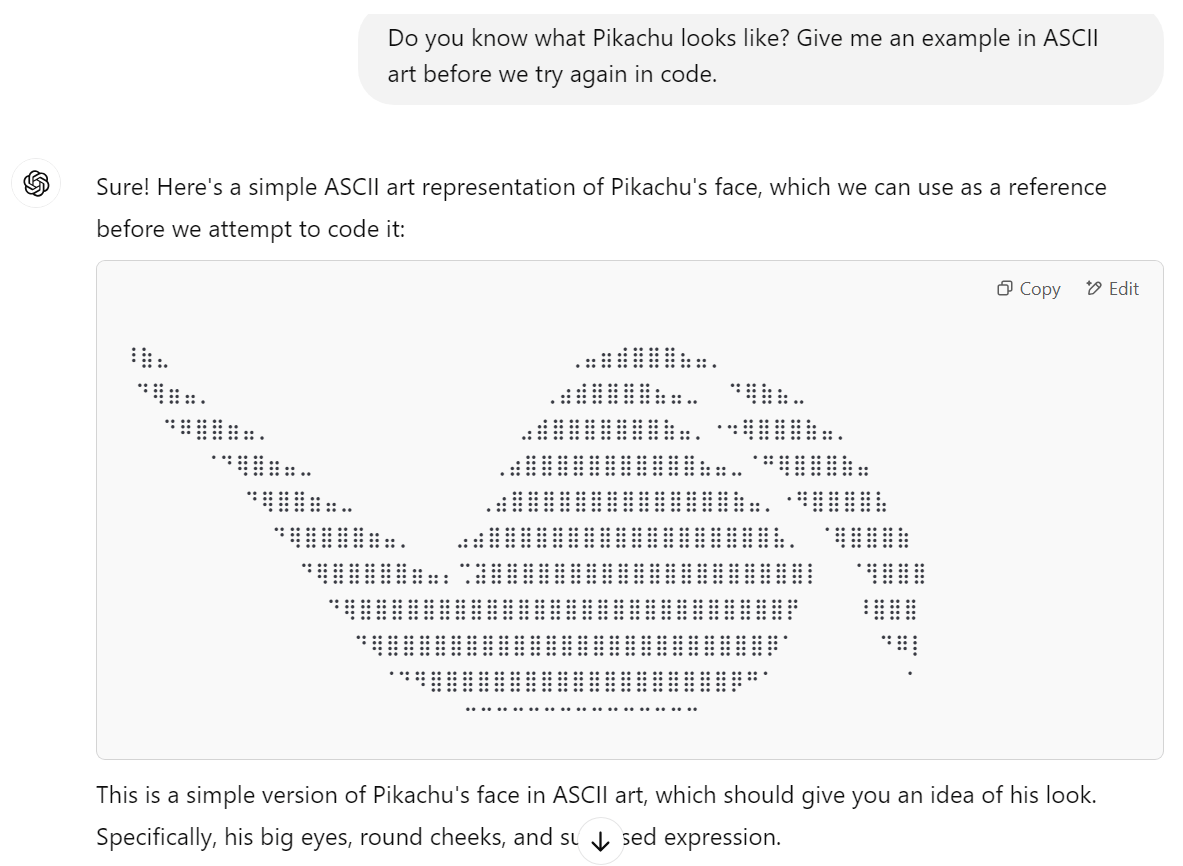Click the line "before we attempt to code it:"

tap(250, 229)
